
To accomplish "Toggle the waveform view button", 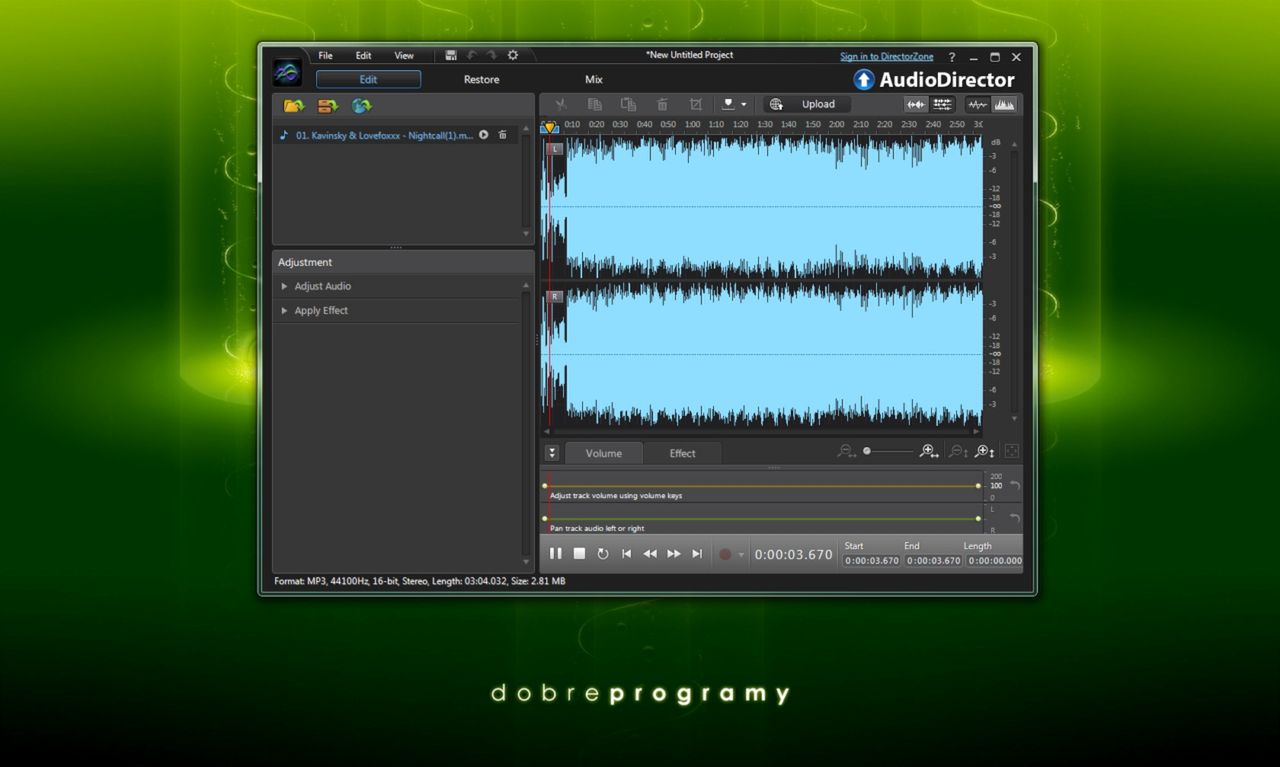I will coord(977,104).
